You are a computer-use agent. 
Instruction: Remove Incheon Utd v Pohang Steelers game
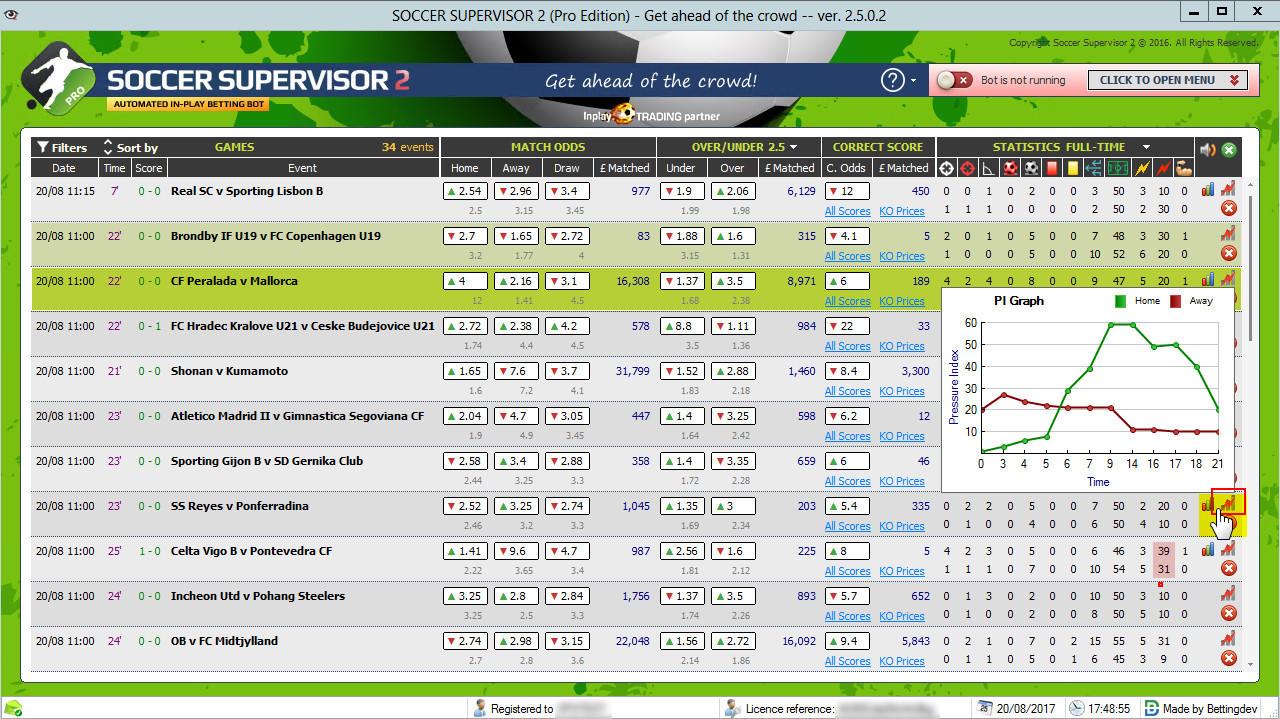coord(1229,613)
